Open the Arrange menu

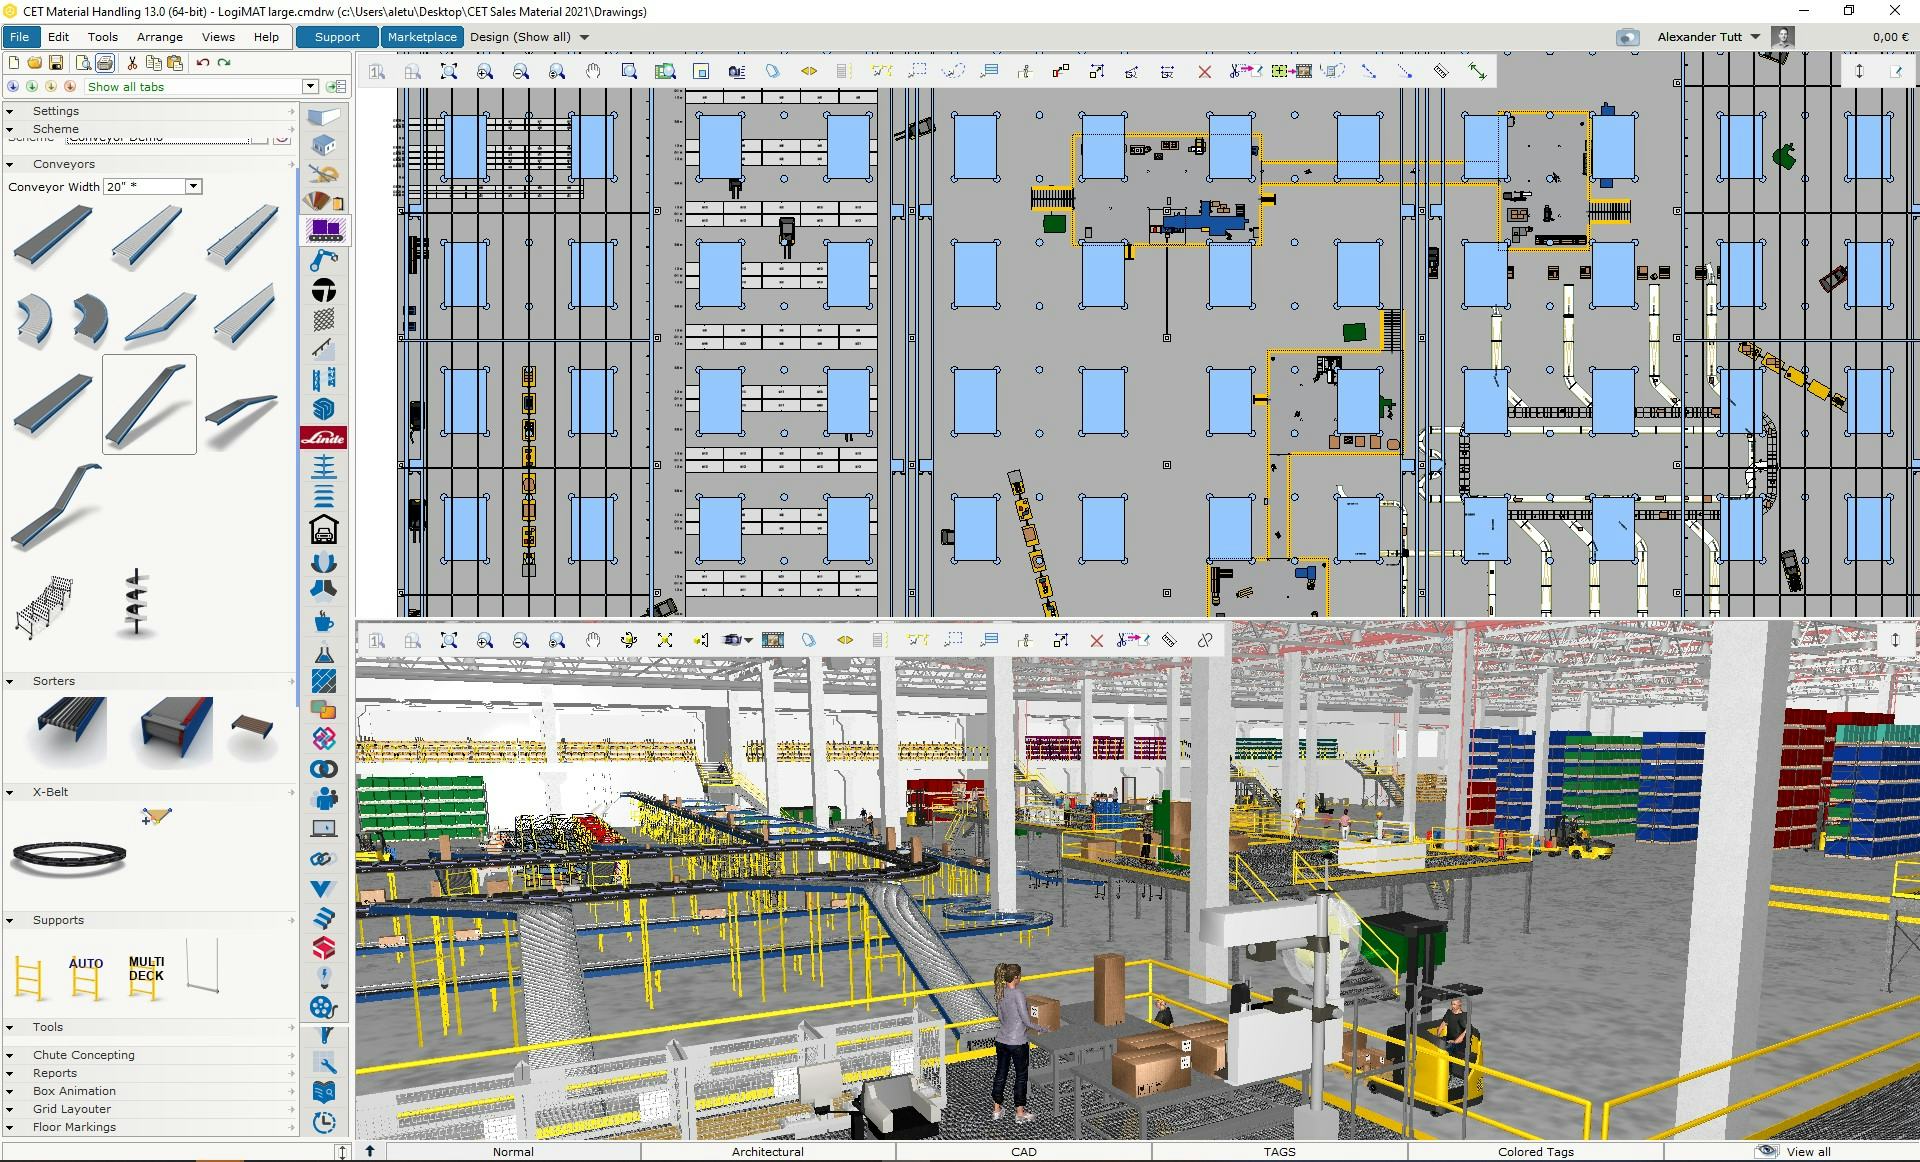point(159,37)
